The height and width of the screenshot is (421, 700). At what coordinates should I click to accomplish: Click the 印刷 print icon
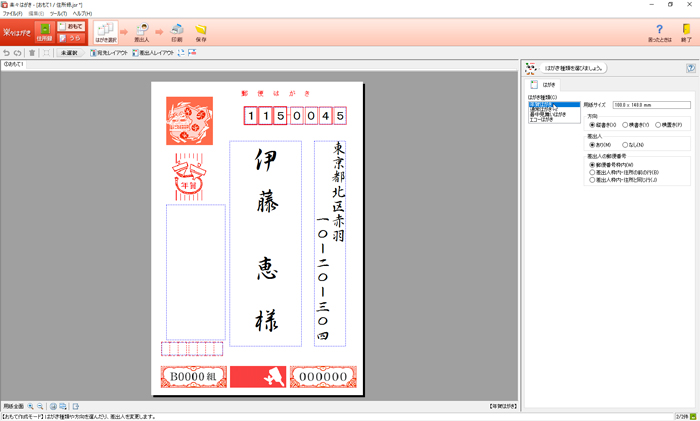tap(176, 33)
